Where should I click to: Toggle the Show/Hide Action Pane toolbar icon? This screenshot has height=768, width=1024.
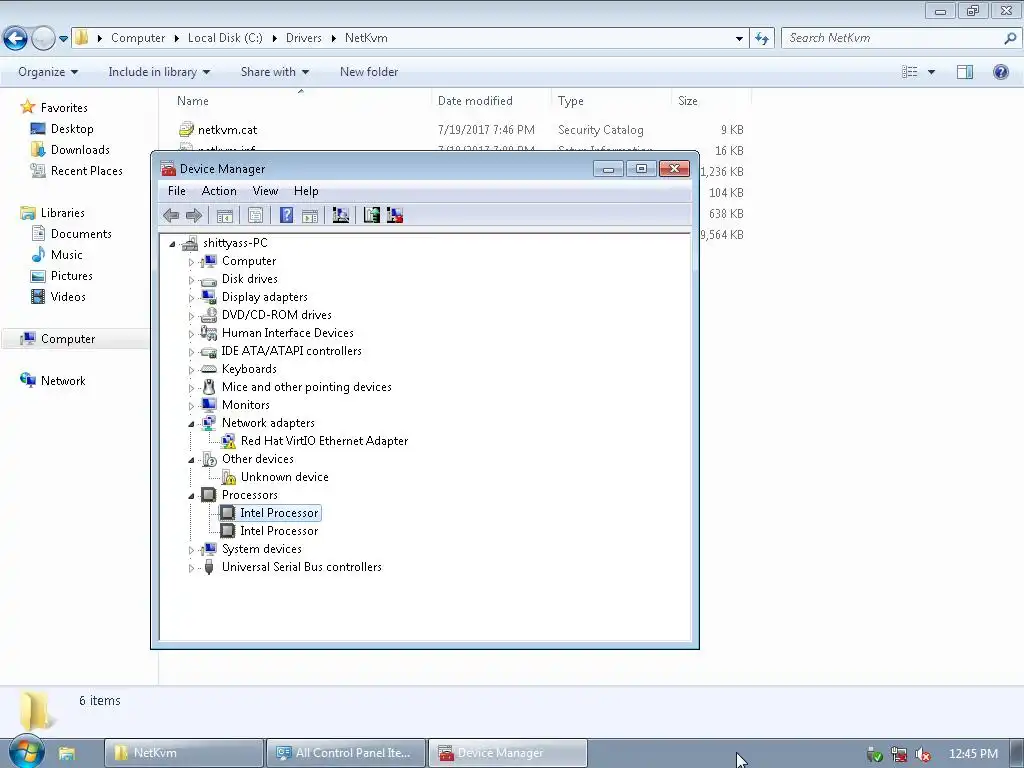(x=310, y=215)
